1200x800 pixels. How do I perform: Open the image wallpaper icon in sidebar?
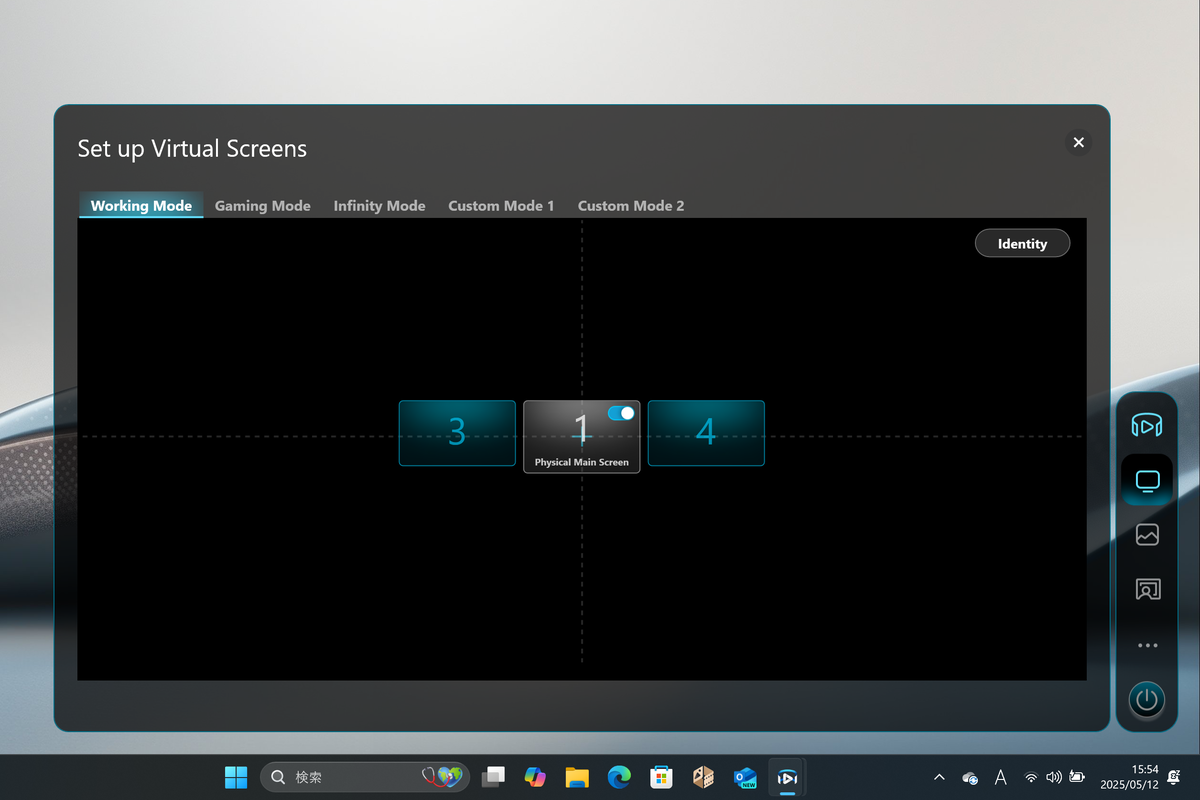[x=1146, y=535]
